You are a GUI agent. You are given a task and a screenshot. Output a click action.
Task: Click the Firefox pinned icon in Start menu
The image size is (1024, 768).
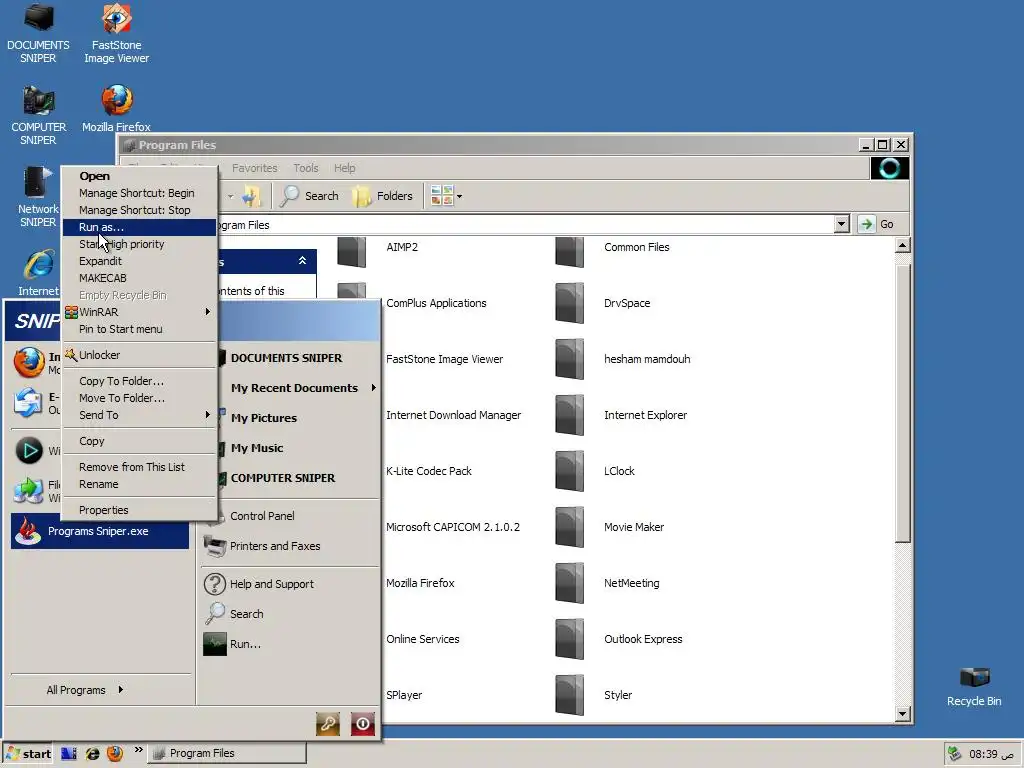[29, 363]
